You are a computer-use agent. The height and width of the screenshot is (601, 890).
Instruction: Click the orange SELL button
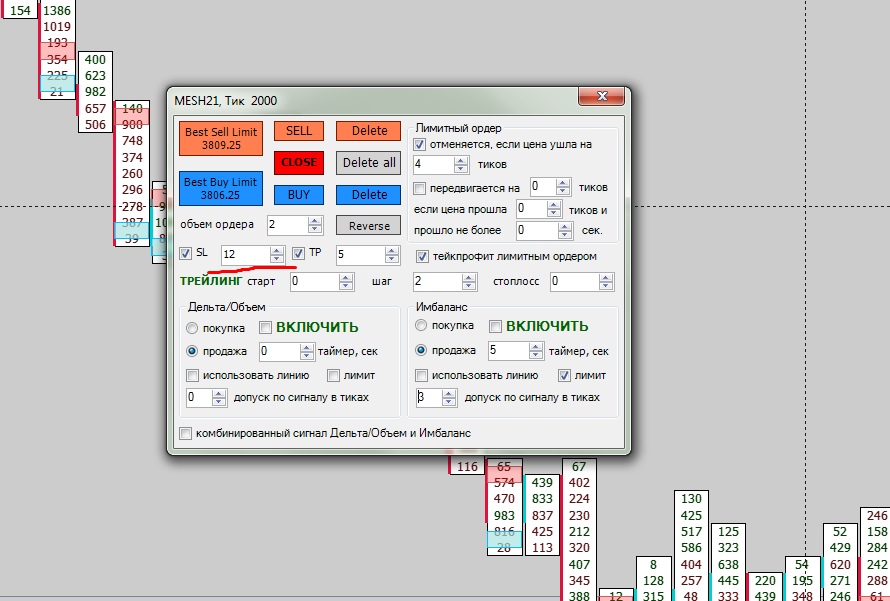click(x=299, y=131)
